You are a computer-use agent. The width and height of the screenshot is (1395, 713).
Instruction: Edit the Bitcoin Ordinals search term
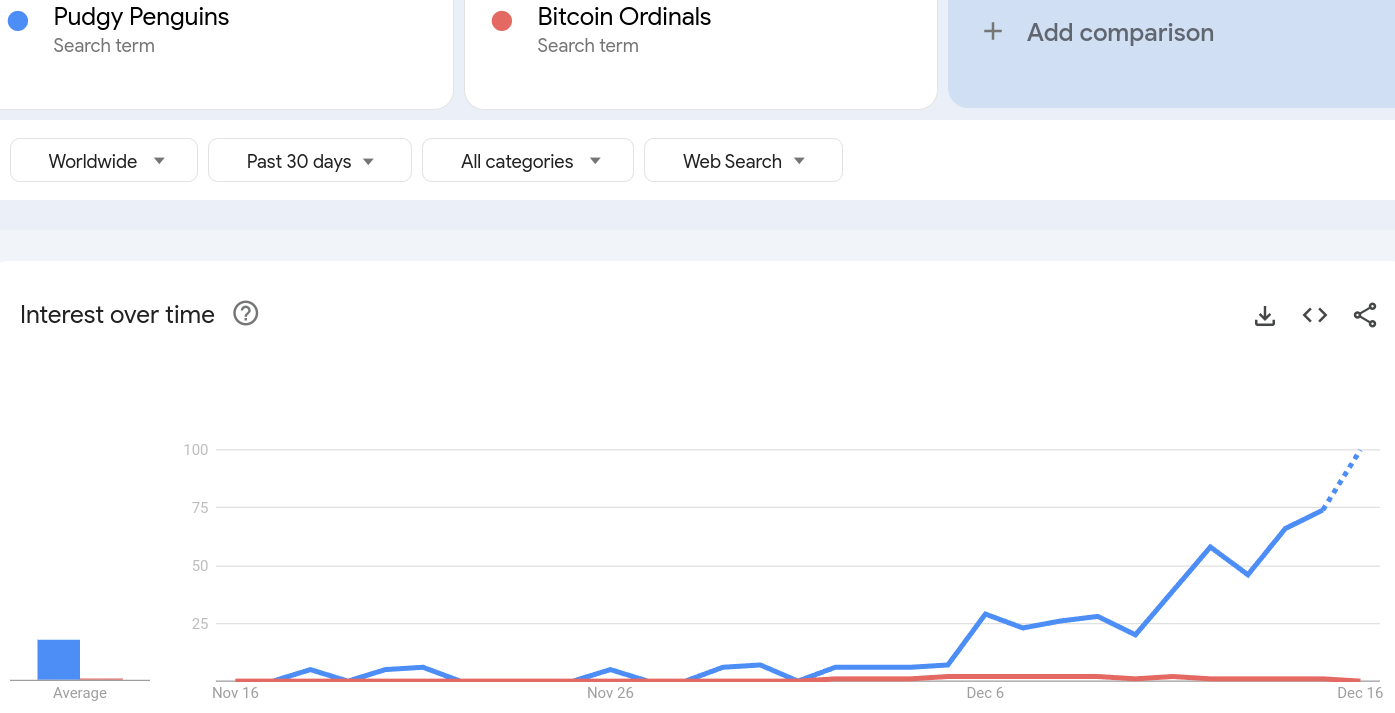pyautogui.click(x=624, y=17)
